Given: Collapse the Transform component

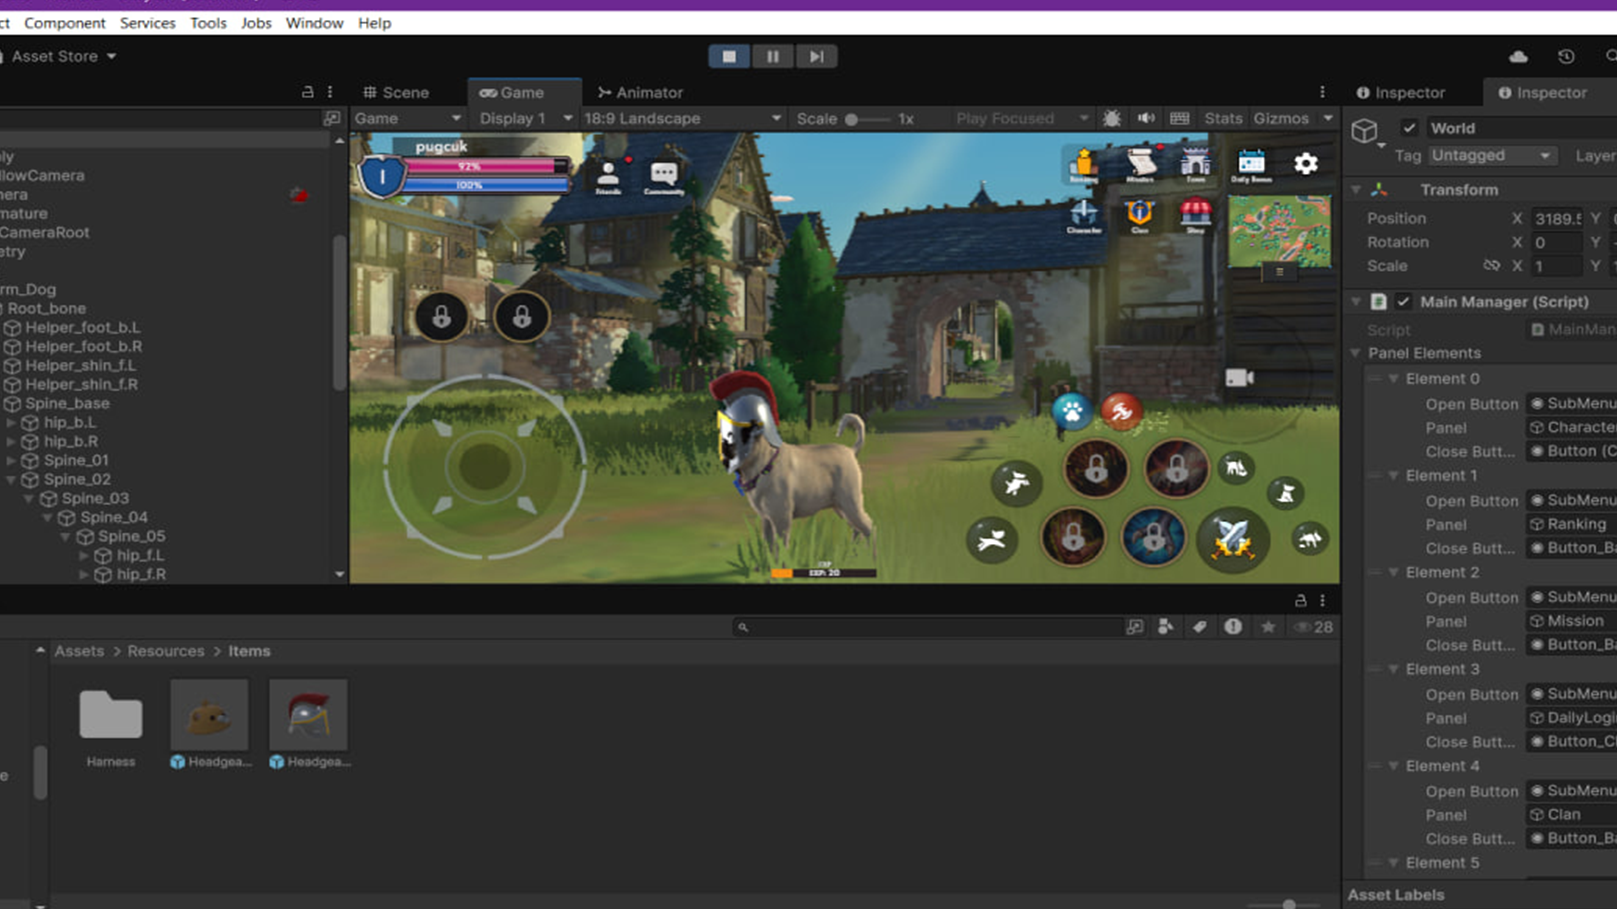Looking at the screenshot, I should [x=1356, y=190].
